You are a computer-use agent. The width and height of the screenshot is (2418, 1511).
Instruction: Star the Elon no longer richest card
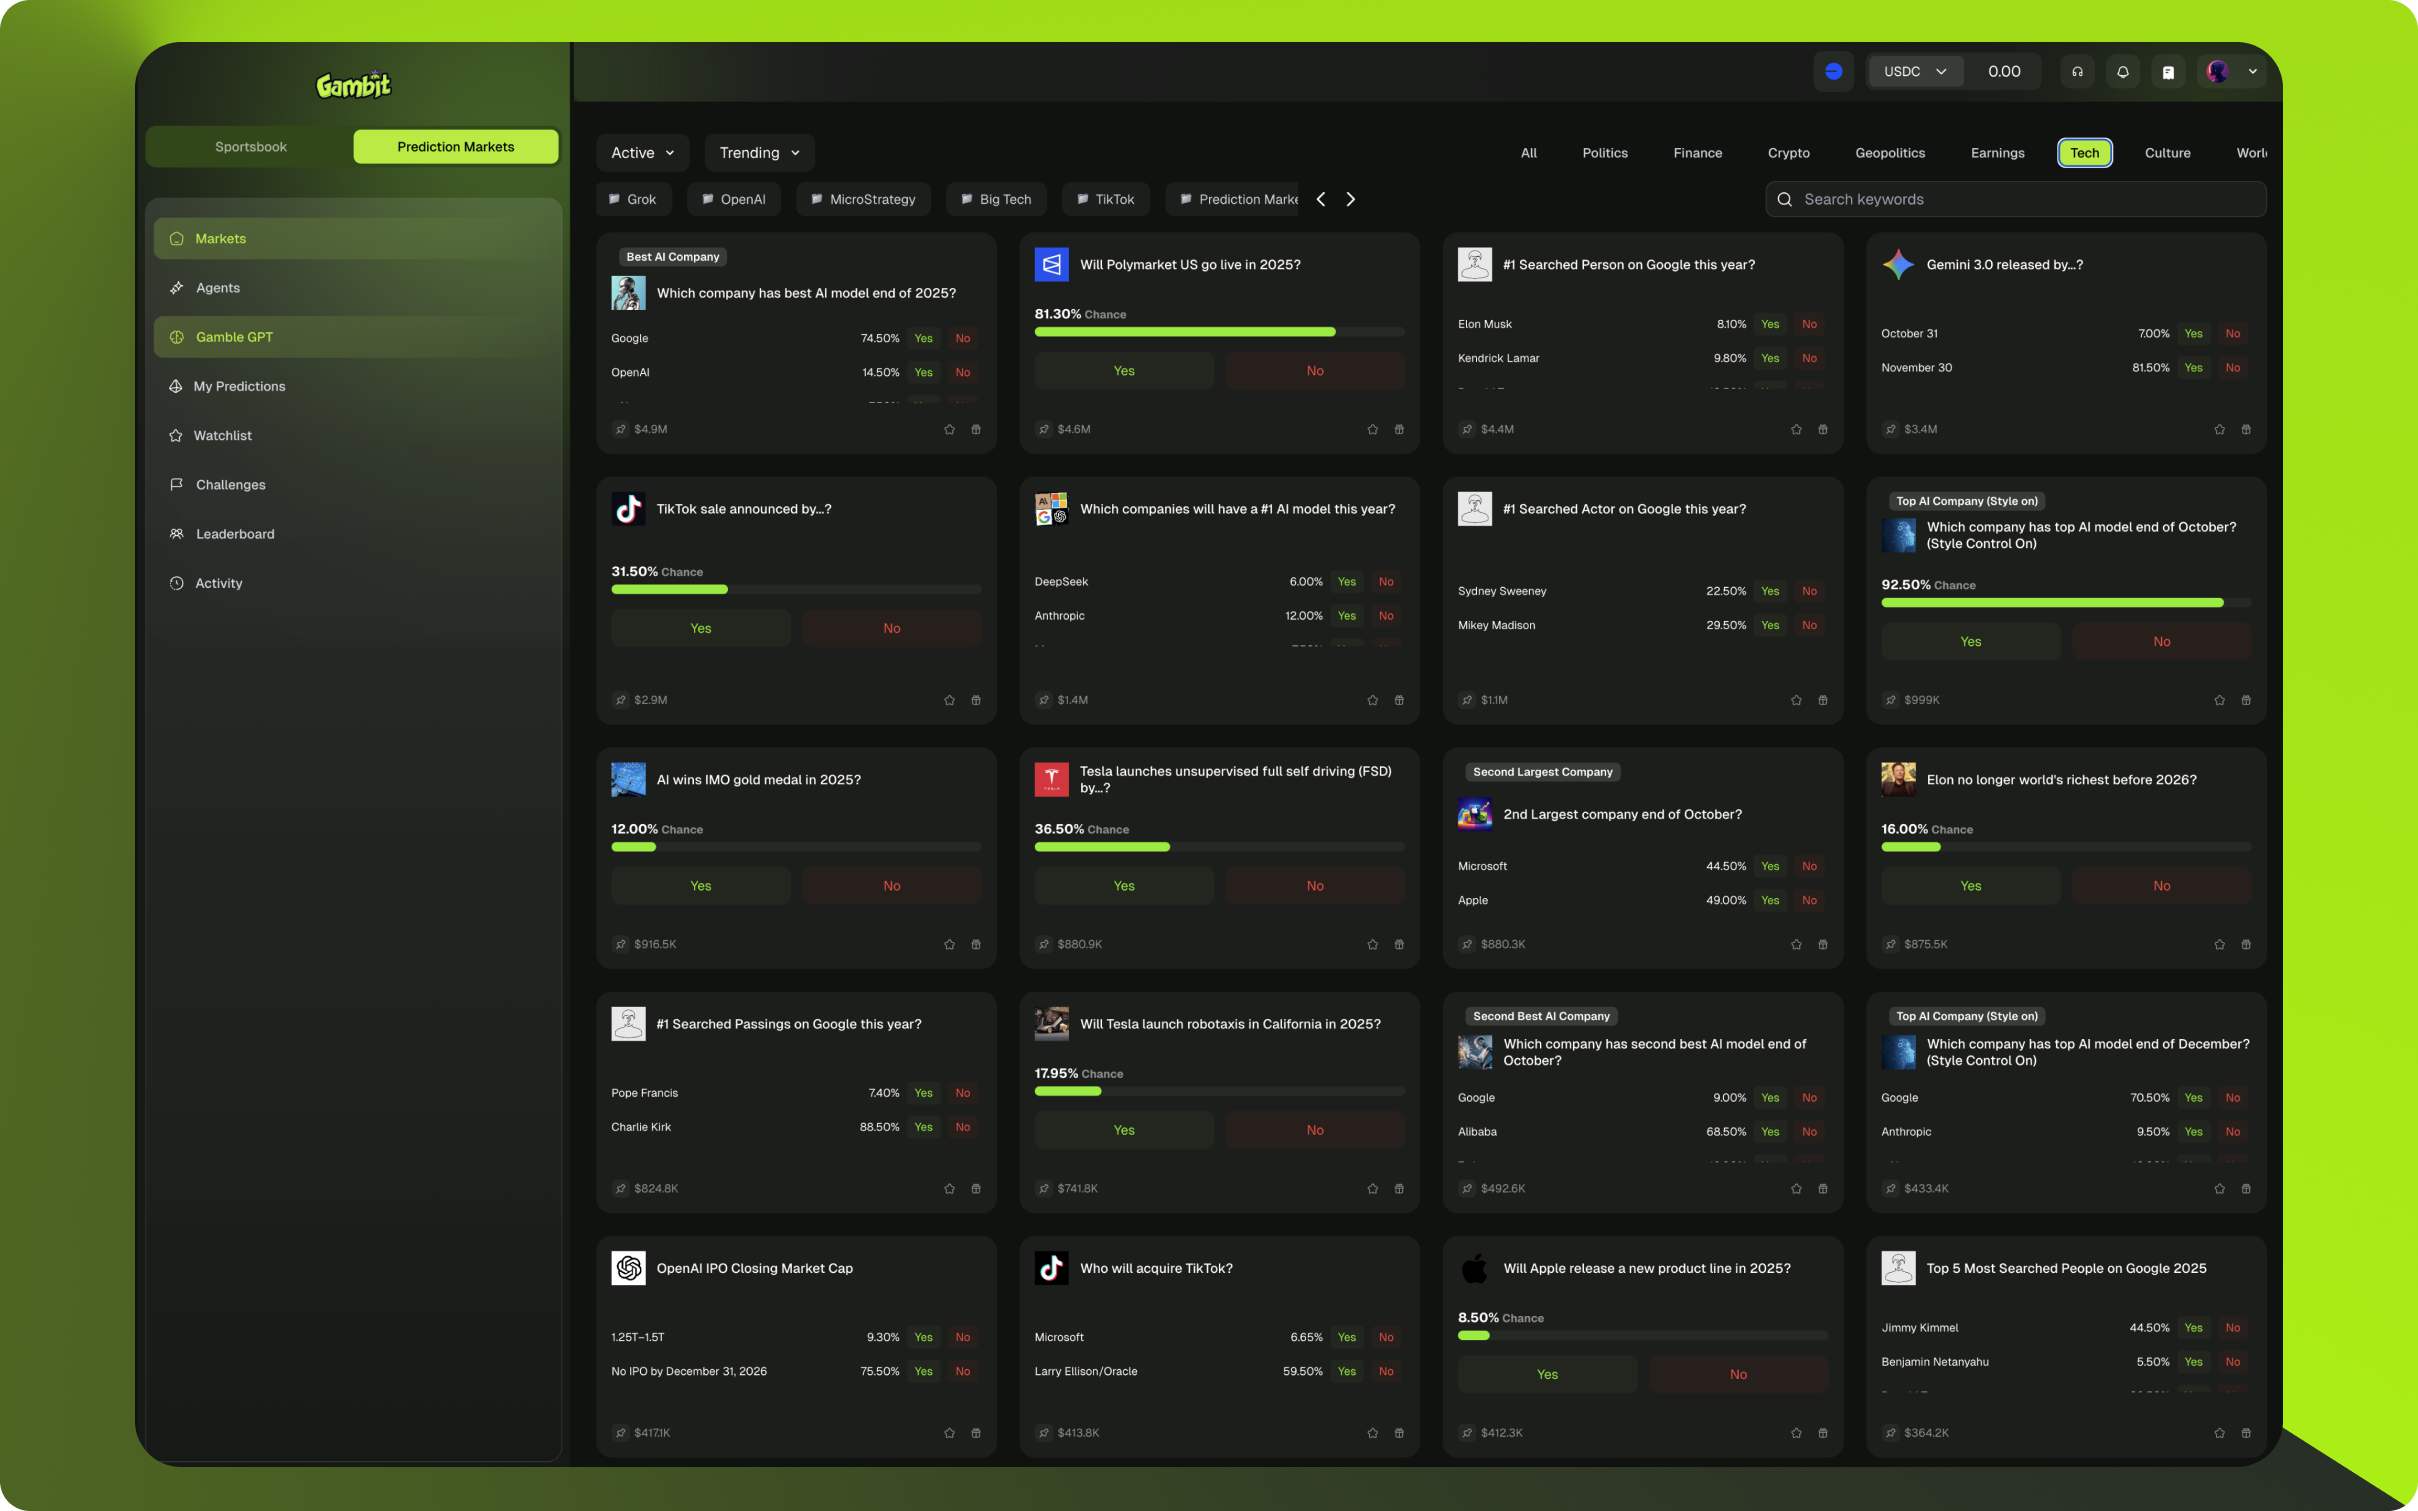point(2219,944)
